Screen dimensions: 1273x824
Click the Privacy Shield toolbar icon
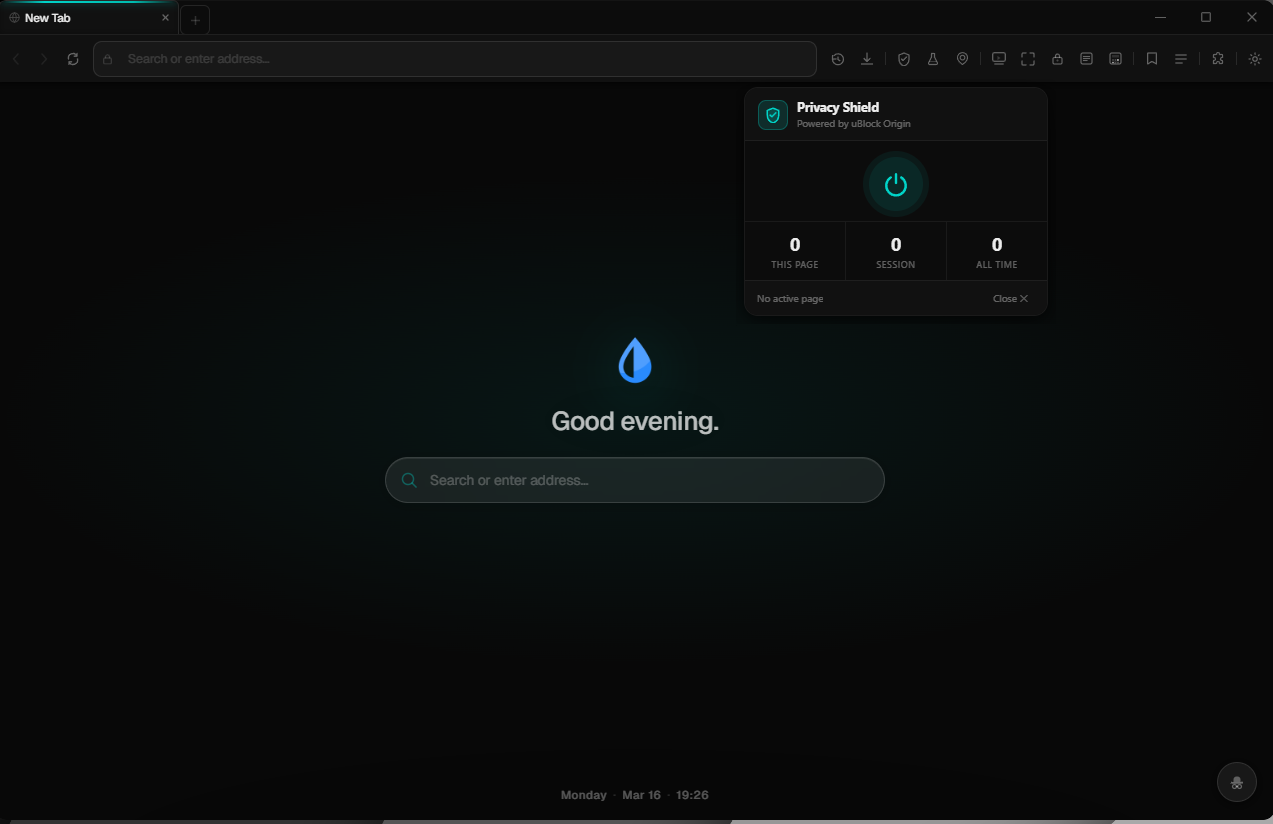click(x=903, y=58)
